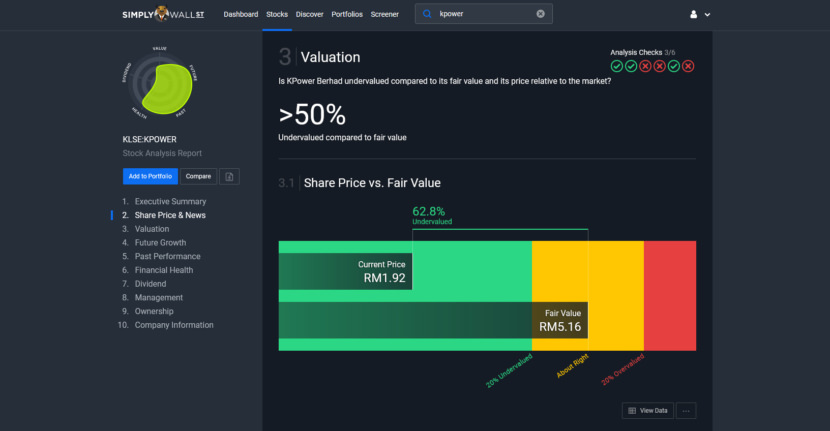Click the red overvalued chart zone
Image resolution: width=830 pixels, height=431 pixels.
pos(670,295)
